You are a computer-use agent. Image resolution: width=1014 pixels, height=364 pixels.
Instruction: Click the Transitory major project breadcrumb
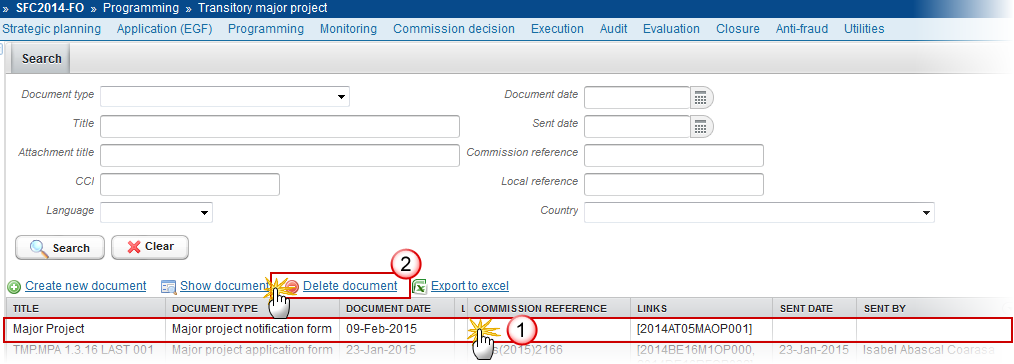263,8
